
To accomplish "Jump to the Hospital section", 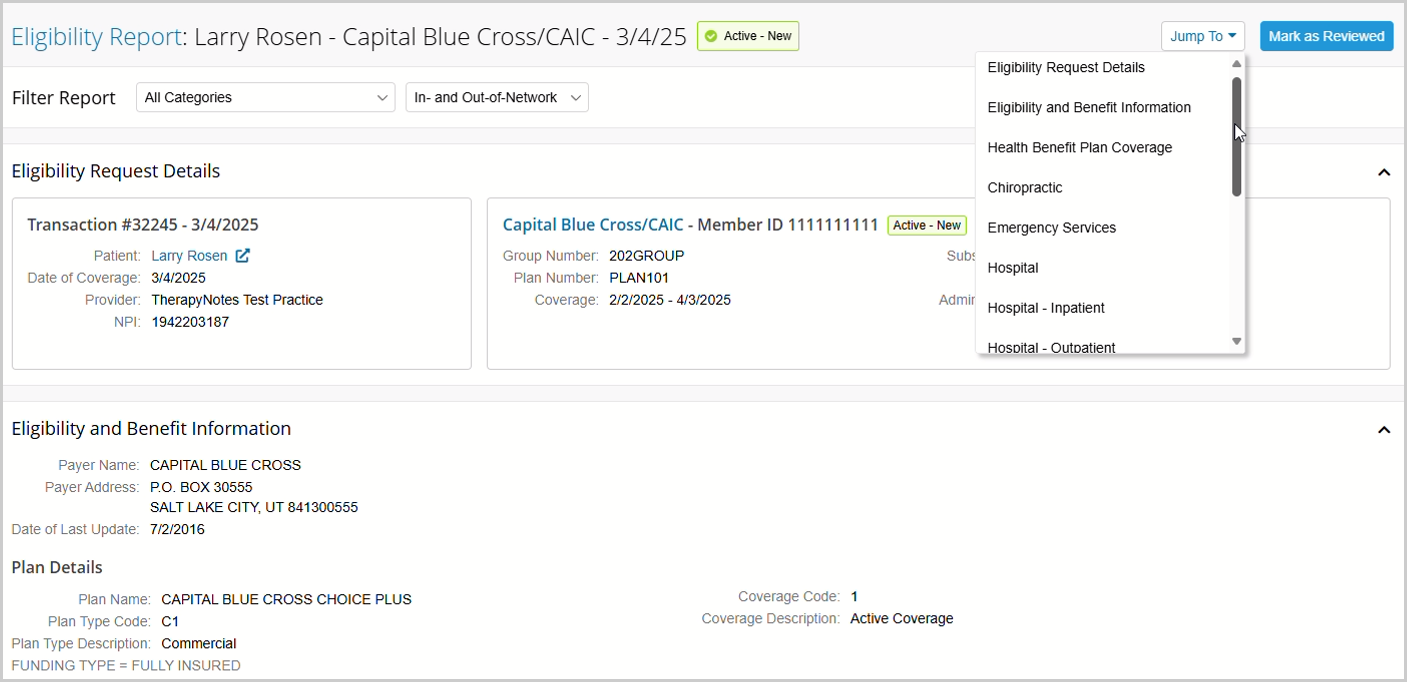I will click(1013, 268).
